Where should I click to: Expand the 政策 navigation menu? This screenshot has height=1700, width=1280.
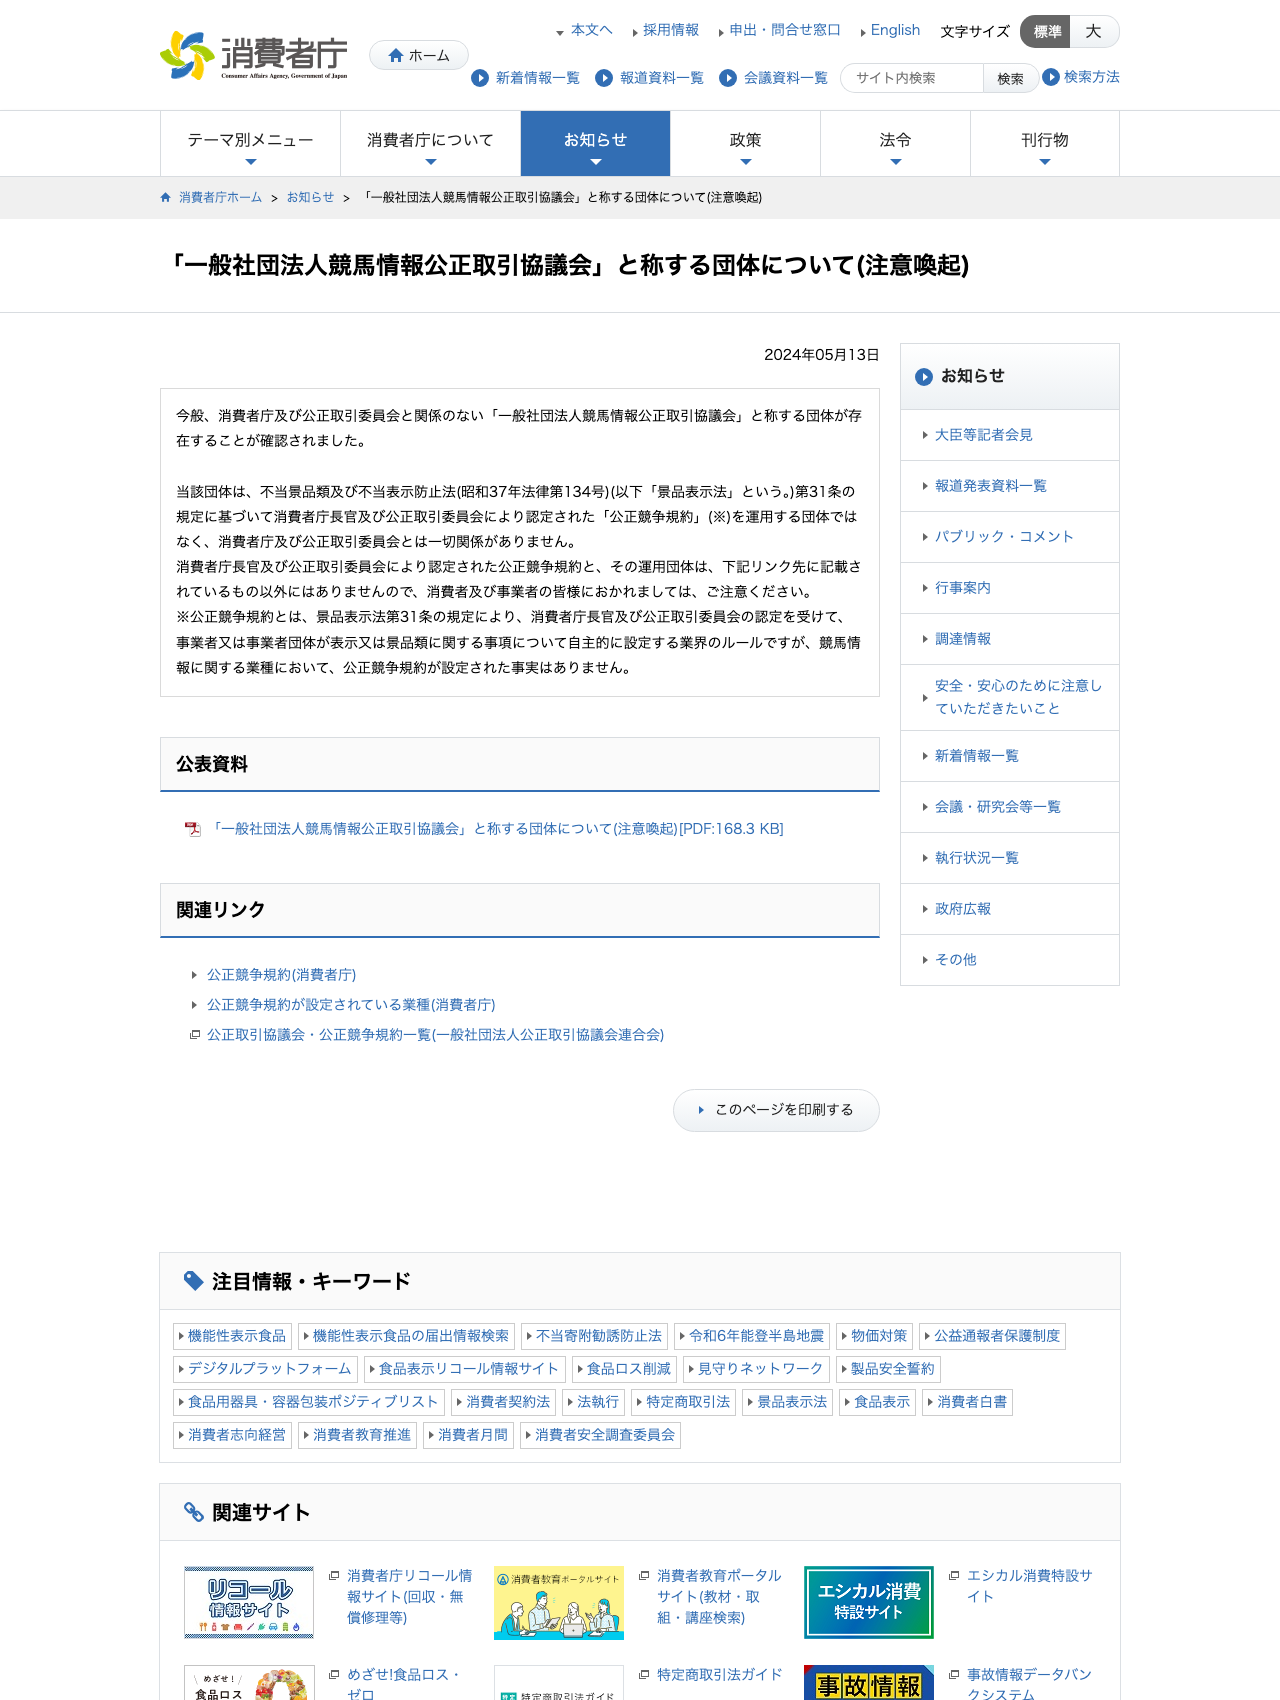pyautogui.click(x=745, y=143)
